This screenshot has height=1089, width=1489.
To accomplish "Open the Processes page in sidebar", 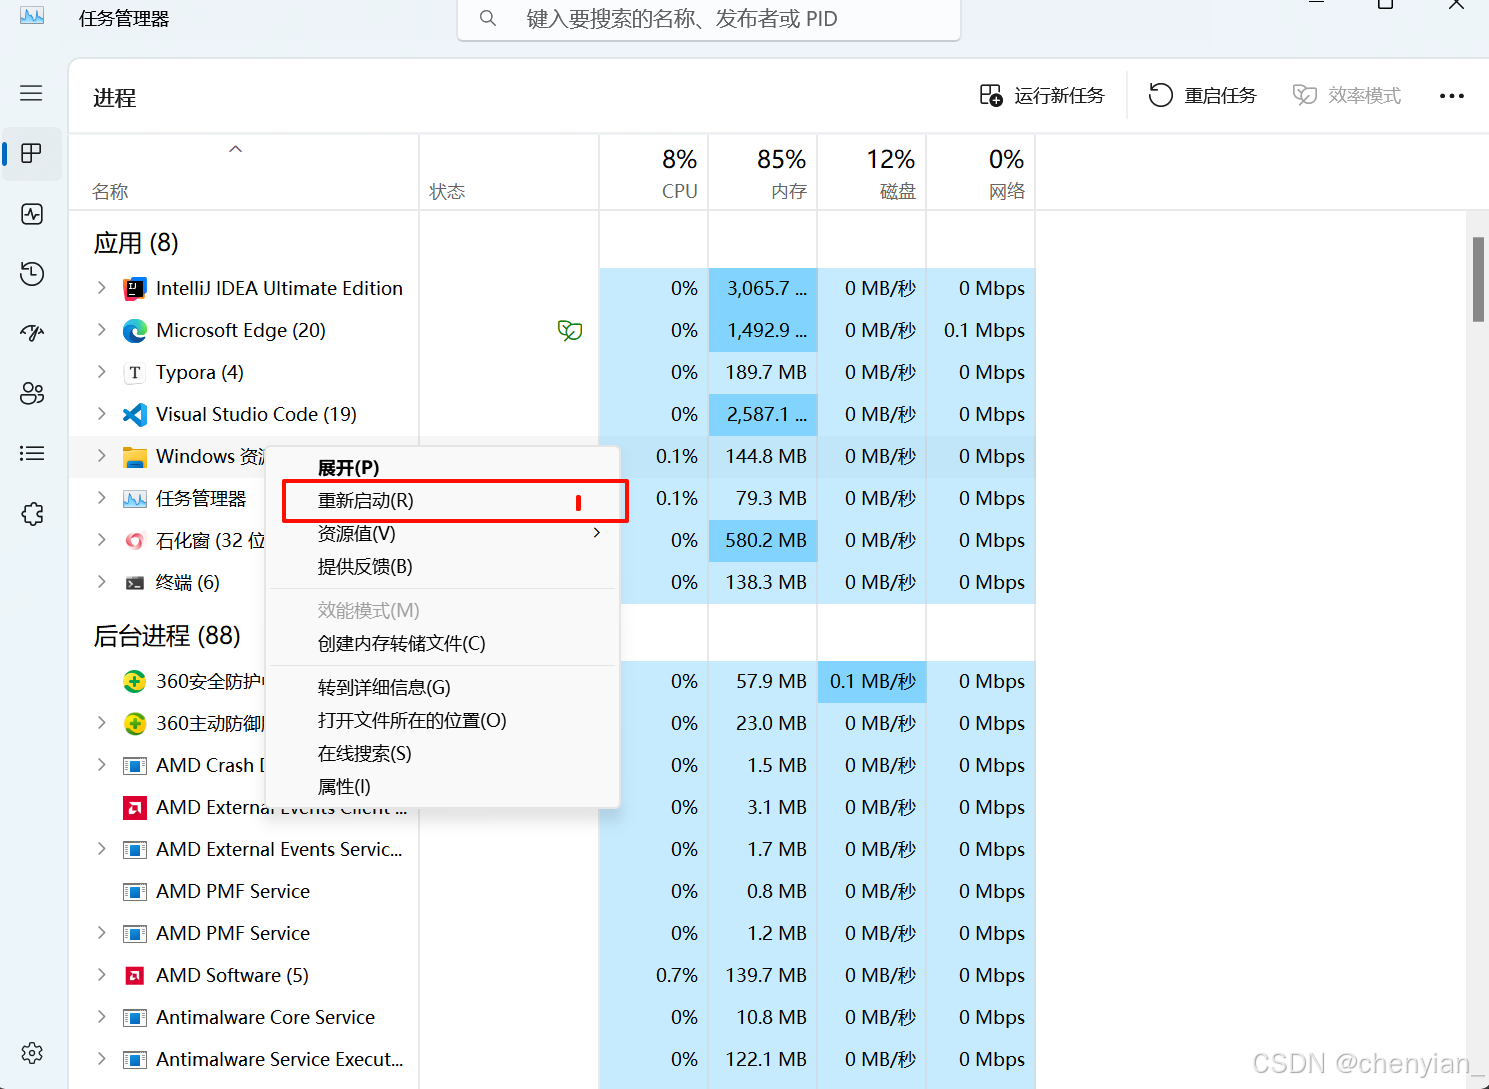I will pos(32,153).
